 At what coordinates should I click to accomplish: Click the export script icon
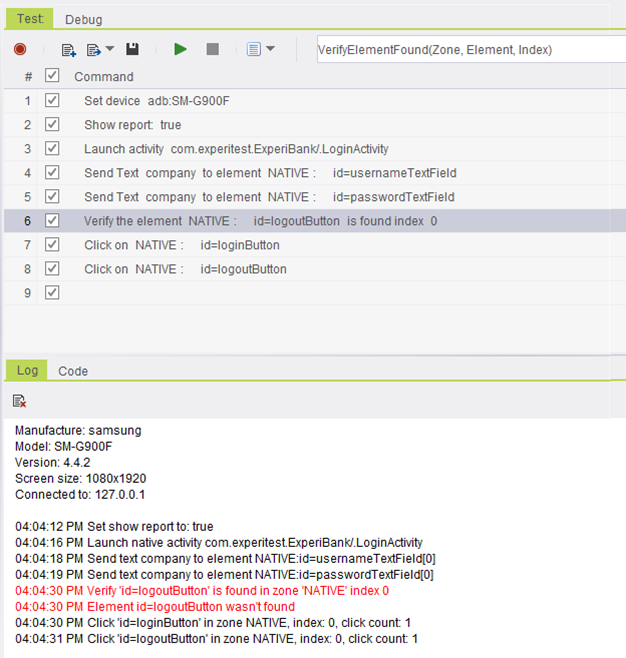tap(94, 49)
